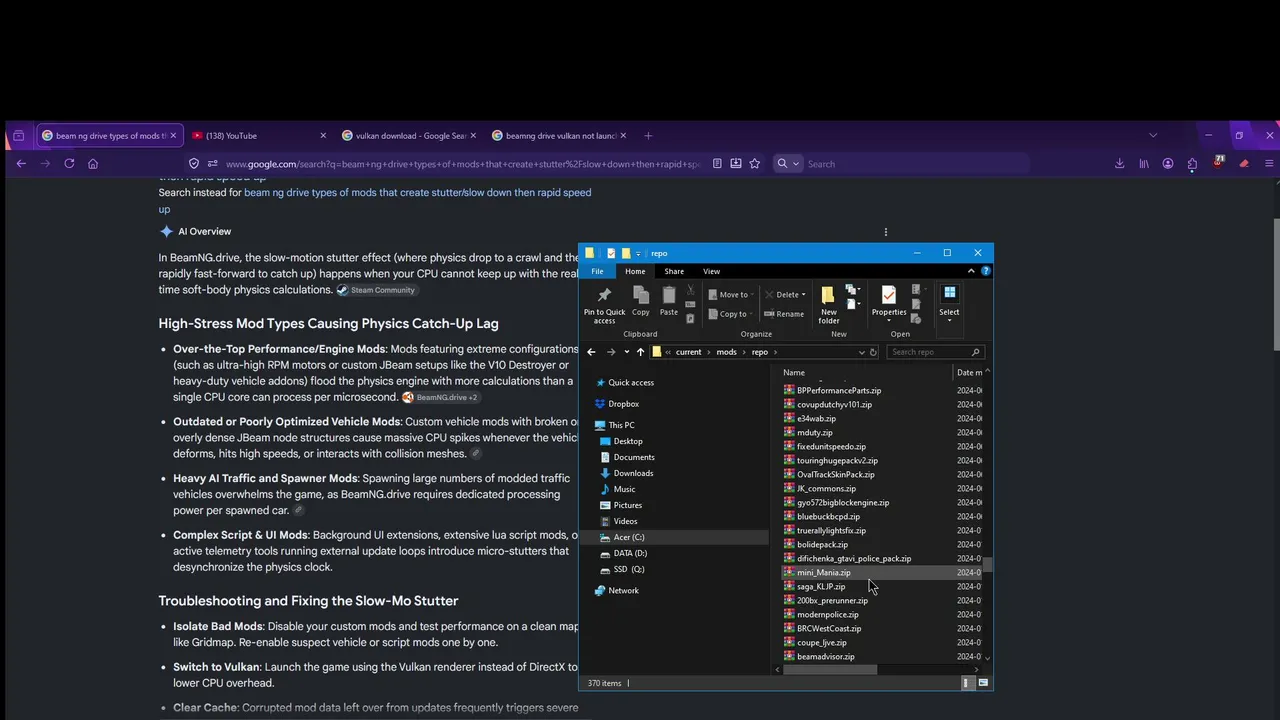1280x720 pixels.
Task: Open Dropbox in Explorer navigation pane
Action: [623, 404]
